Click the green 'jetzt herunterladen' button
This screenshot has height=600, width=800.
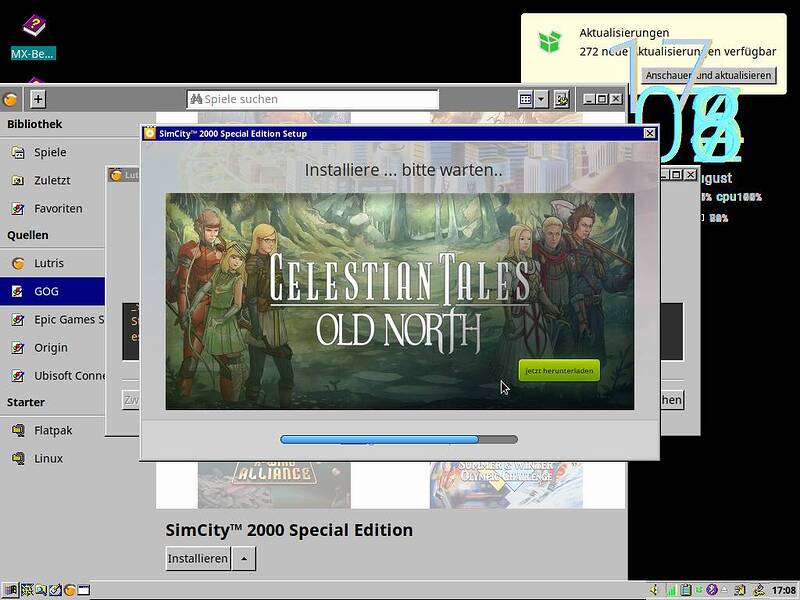click(x=559, y=371)
